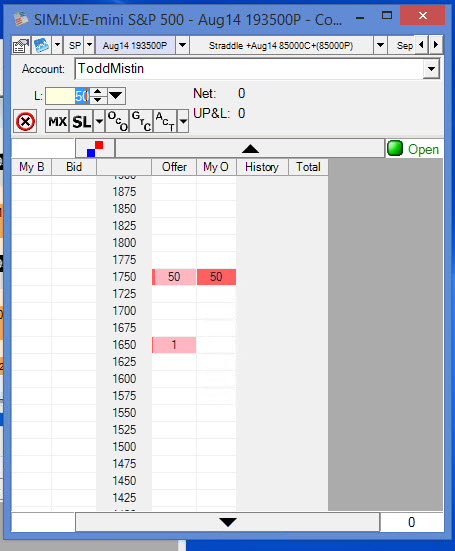The width and height of the screenshot is (455, 551).
Task: Toggle the GTC duration button
Action: point(141,122)
